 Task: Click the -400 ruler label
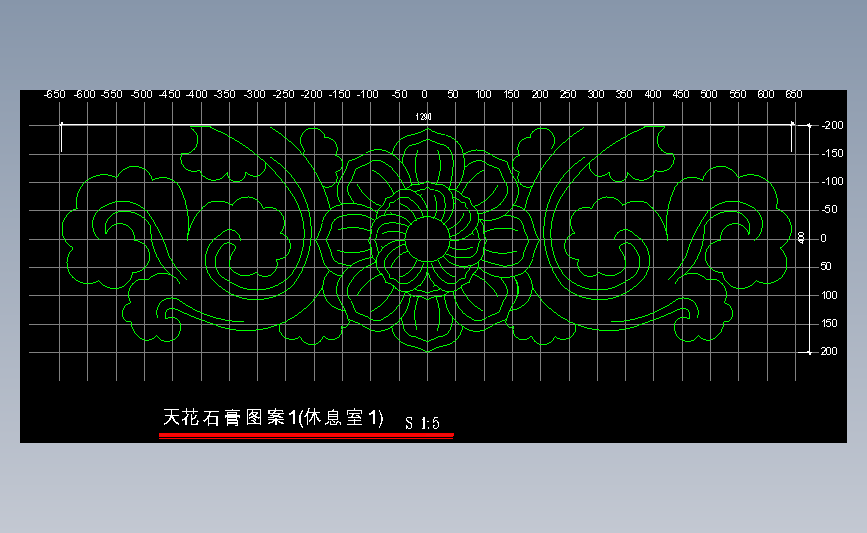[197, 95]
